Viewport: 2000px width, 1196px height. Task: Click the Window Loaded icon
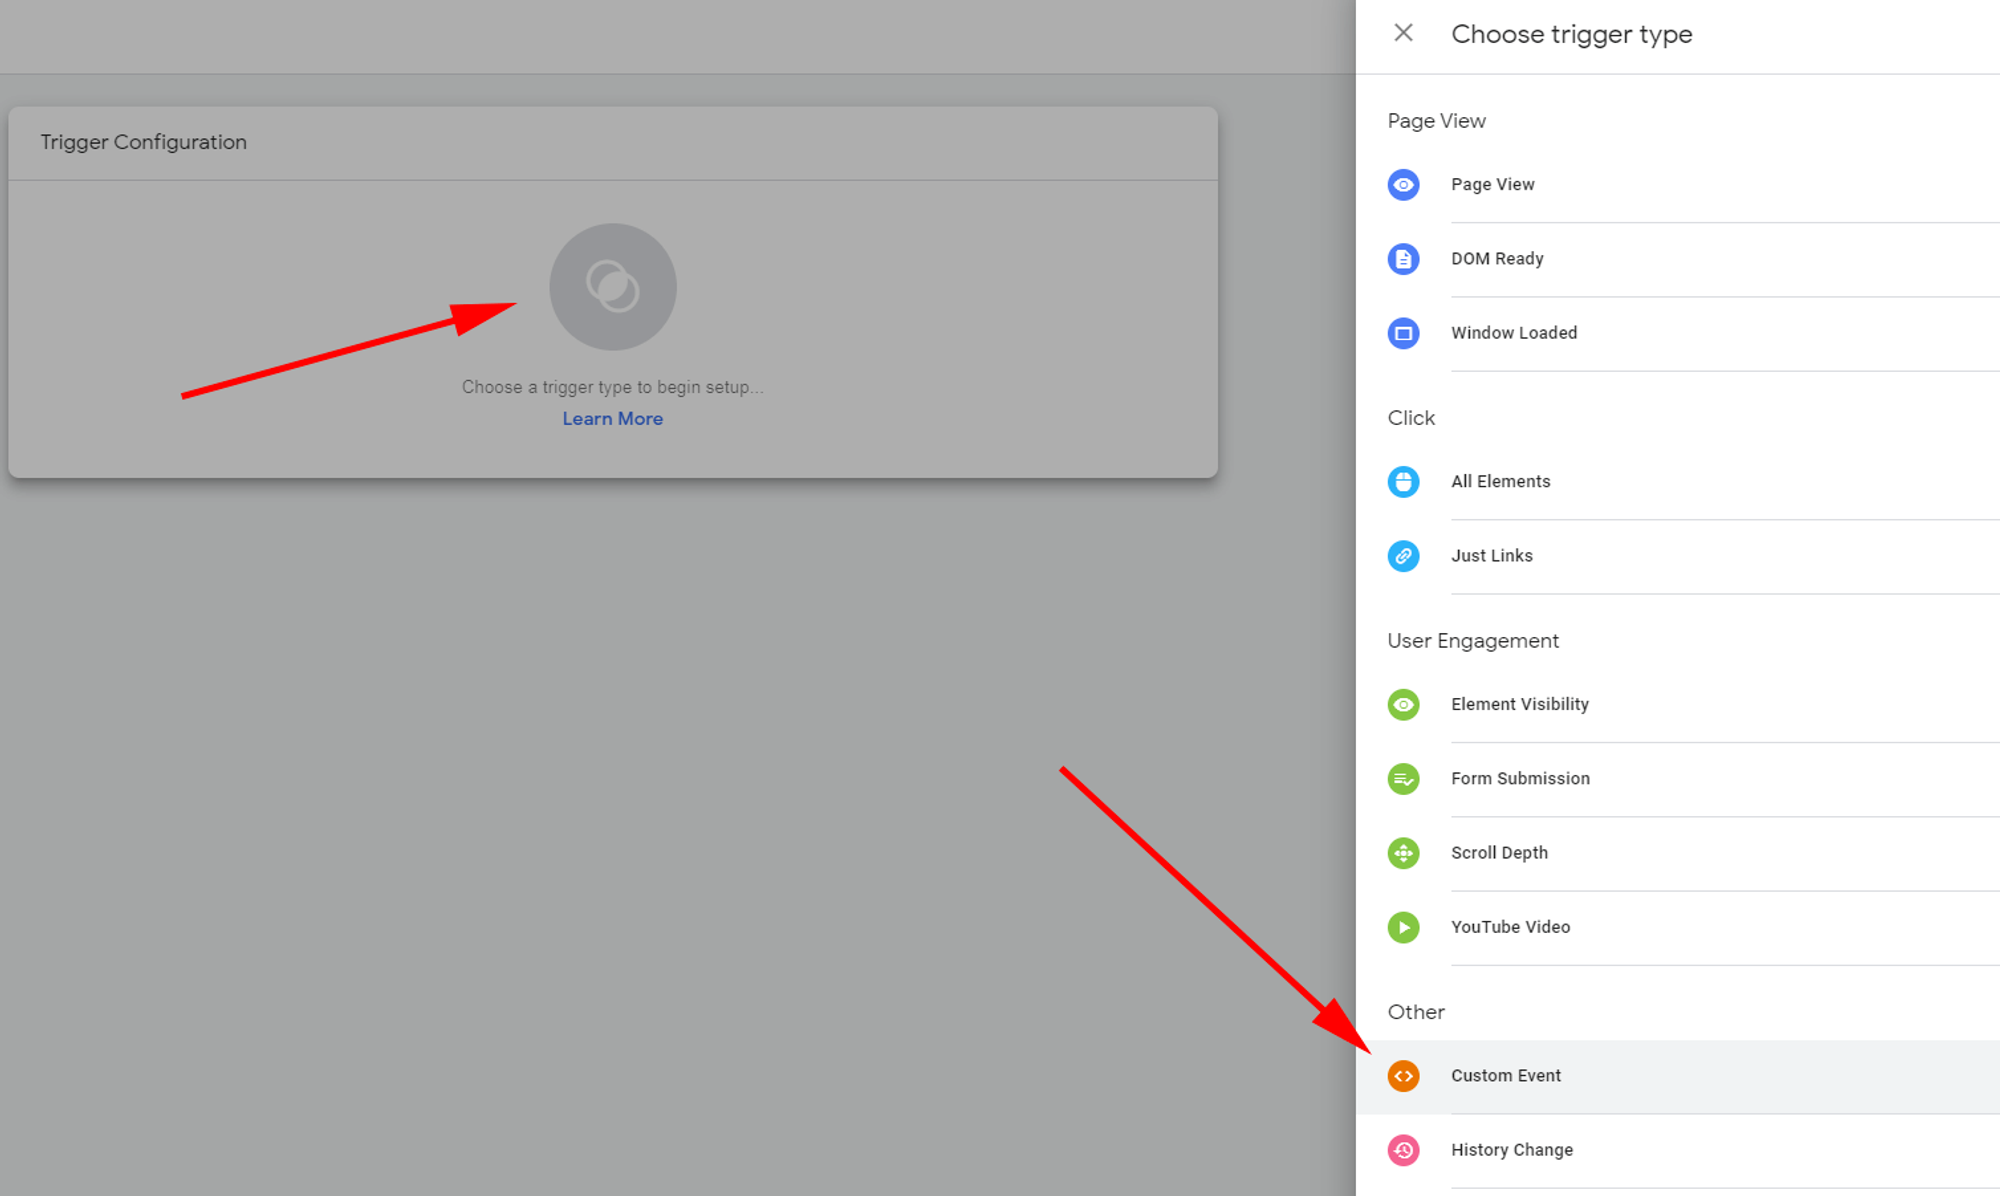tap(1403, 333)
